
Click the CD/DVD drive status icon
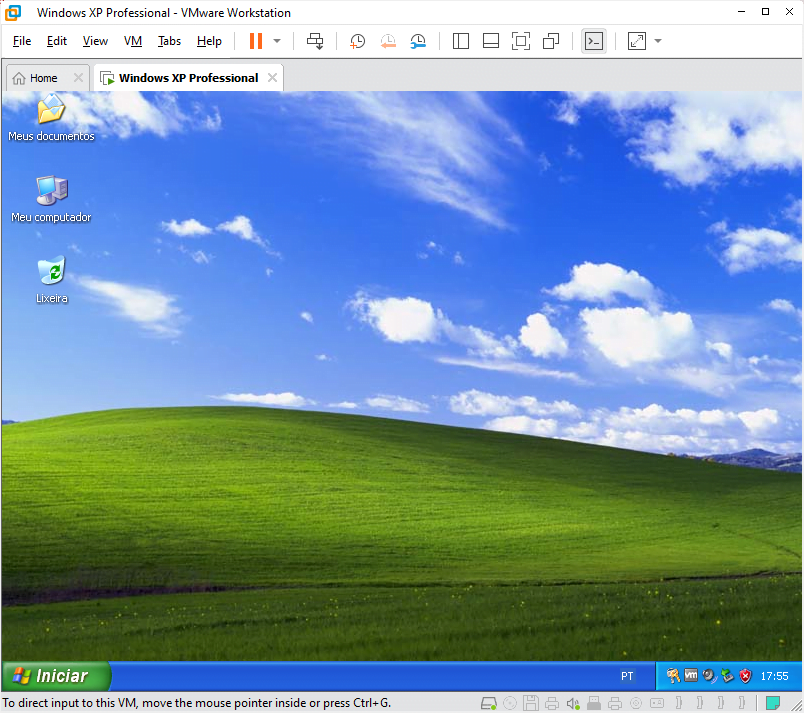(510, 703)
